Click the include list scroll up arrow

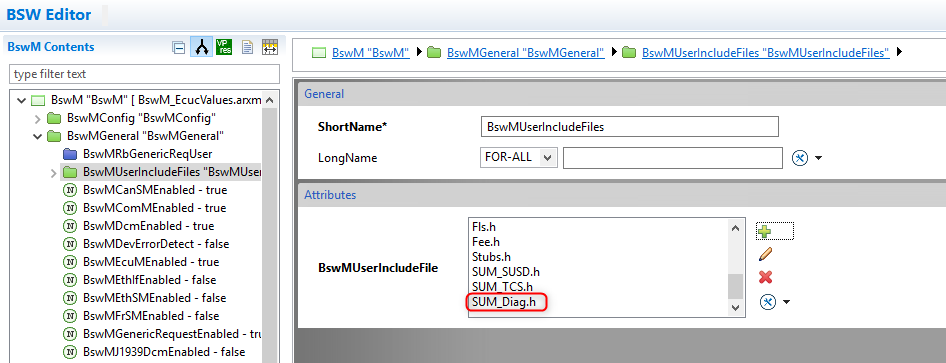coord(735,229)
